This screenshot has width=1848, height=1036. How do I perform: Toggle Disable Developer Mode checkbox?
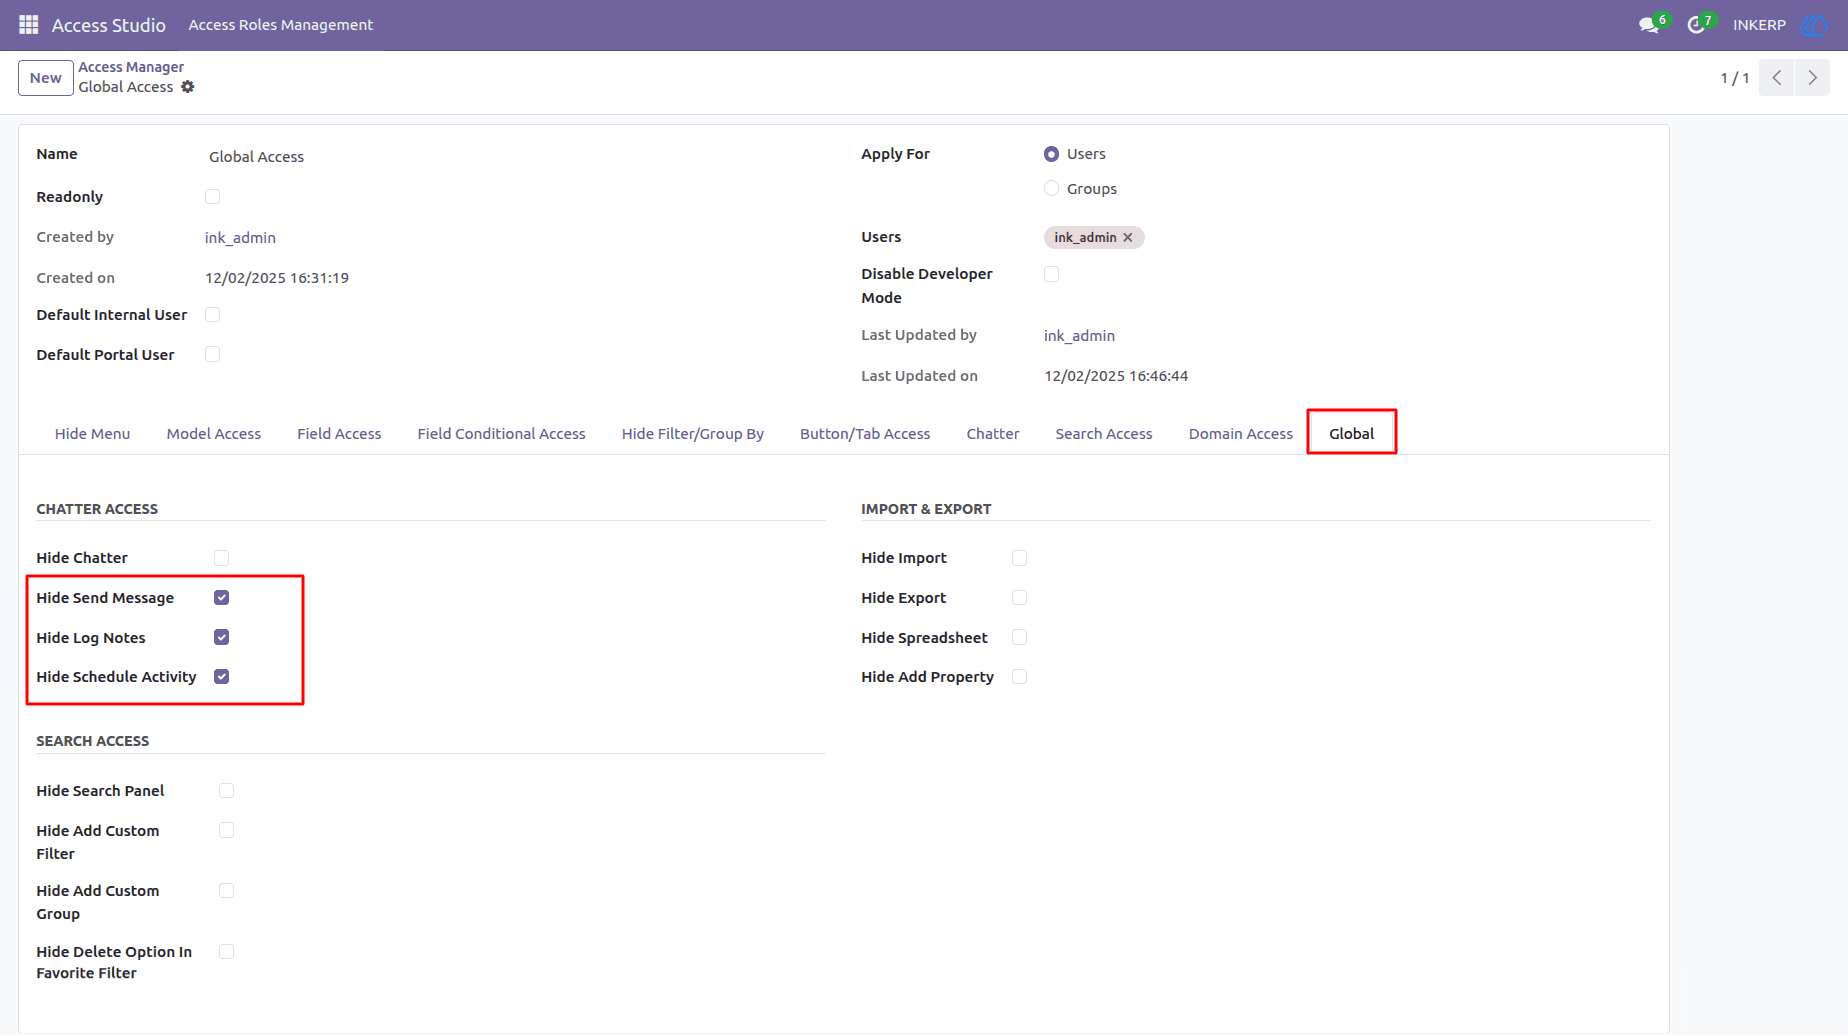1051,273
